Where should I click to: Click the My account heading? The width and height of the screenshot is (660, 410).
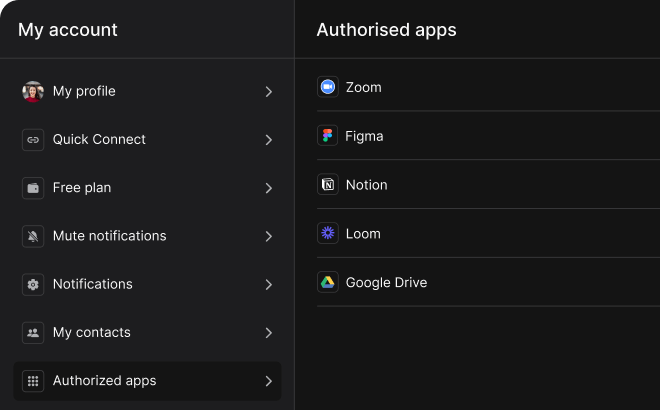(68, 30)
